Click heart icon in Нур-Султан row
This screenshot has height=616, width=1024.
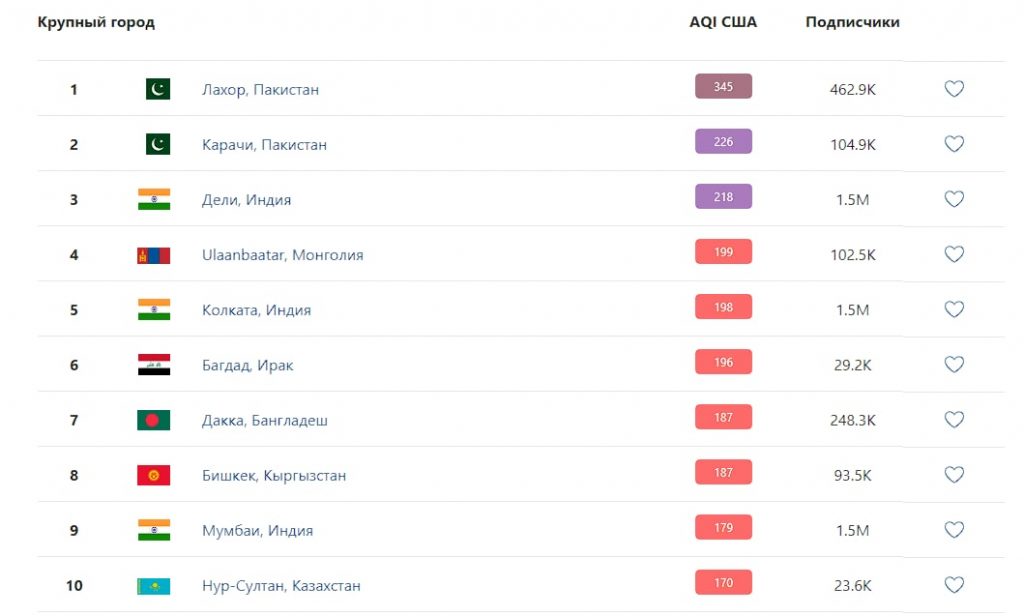point(954,585)
